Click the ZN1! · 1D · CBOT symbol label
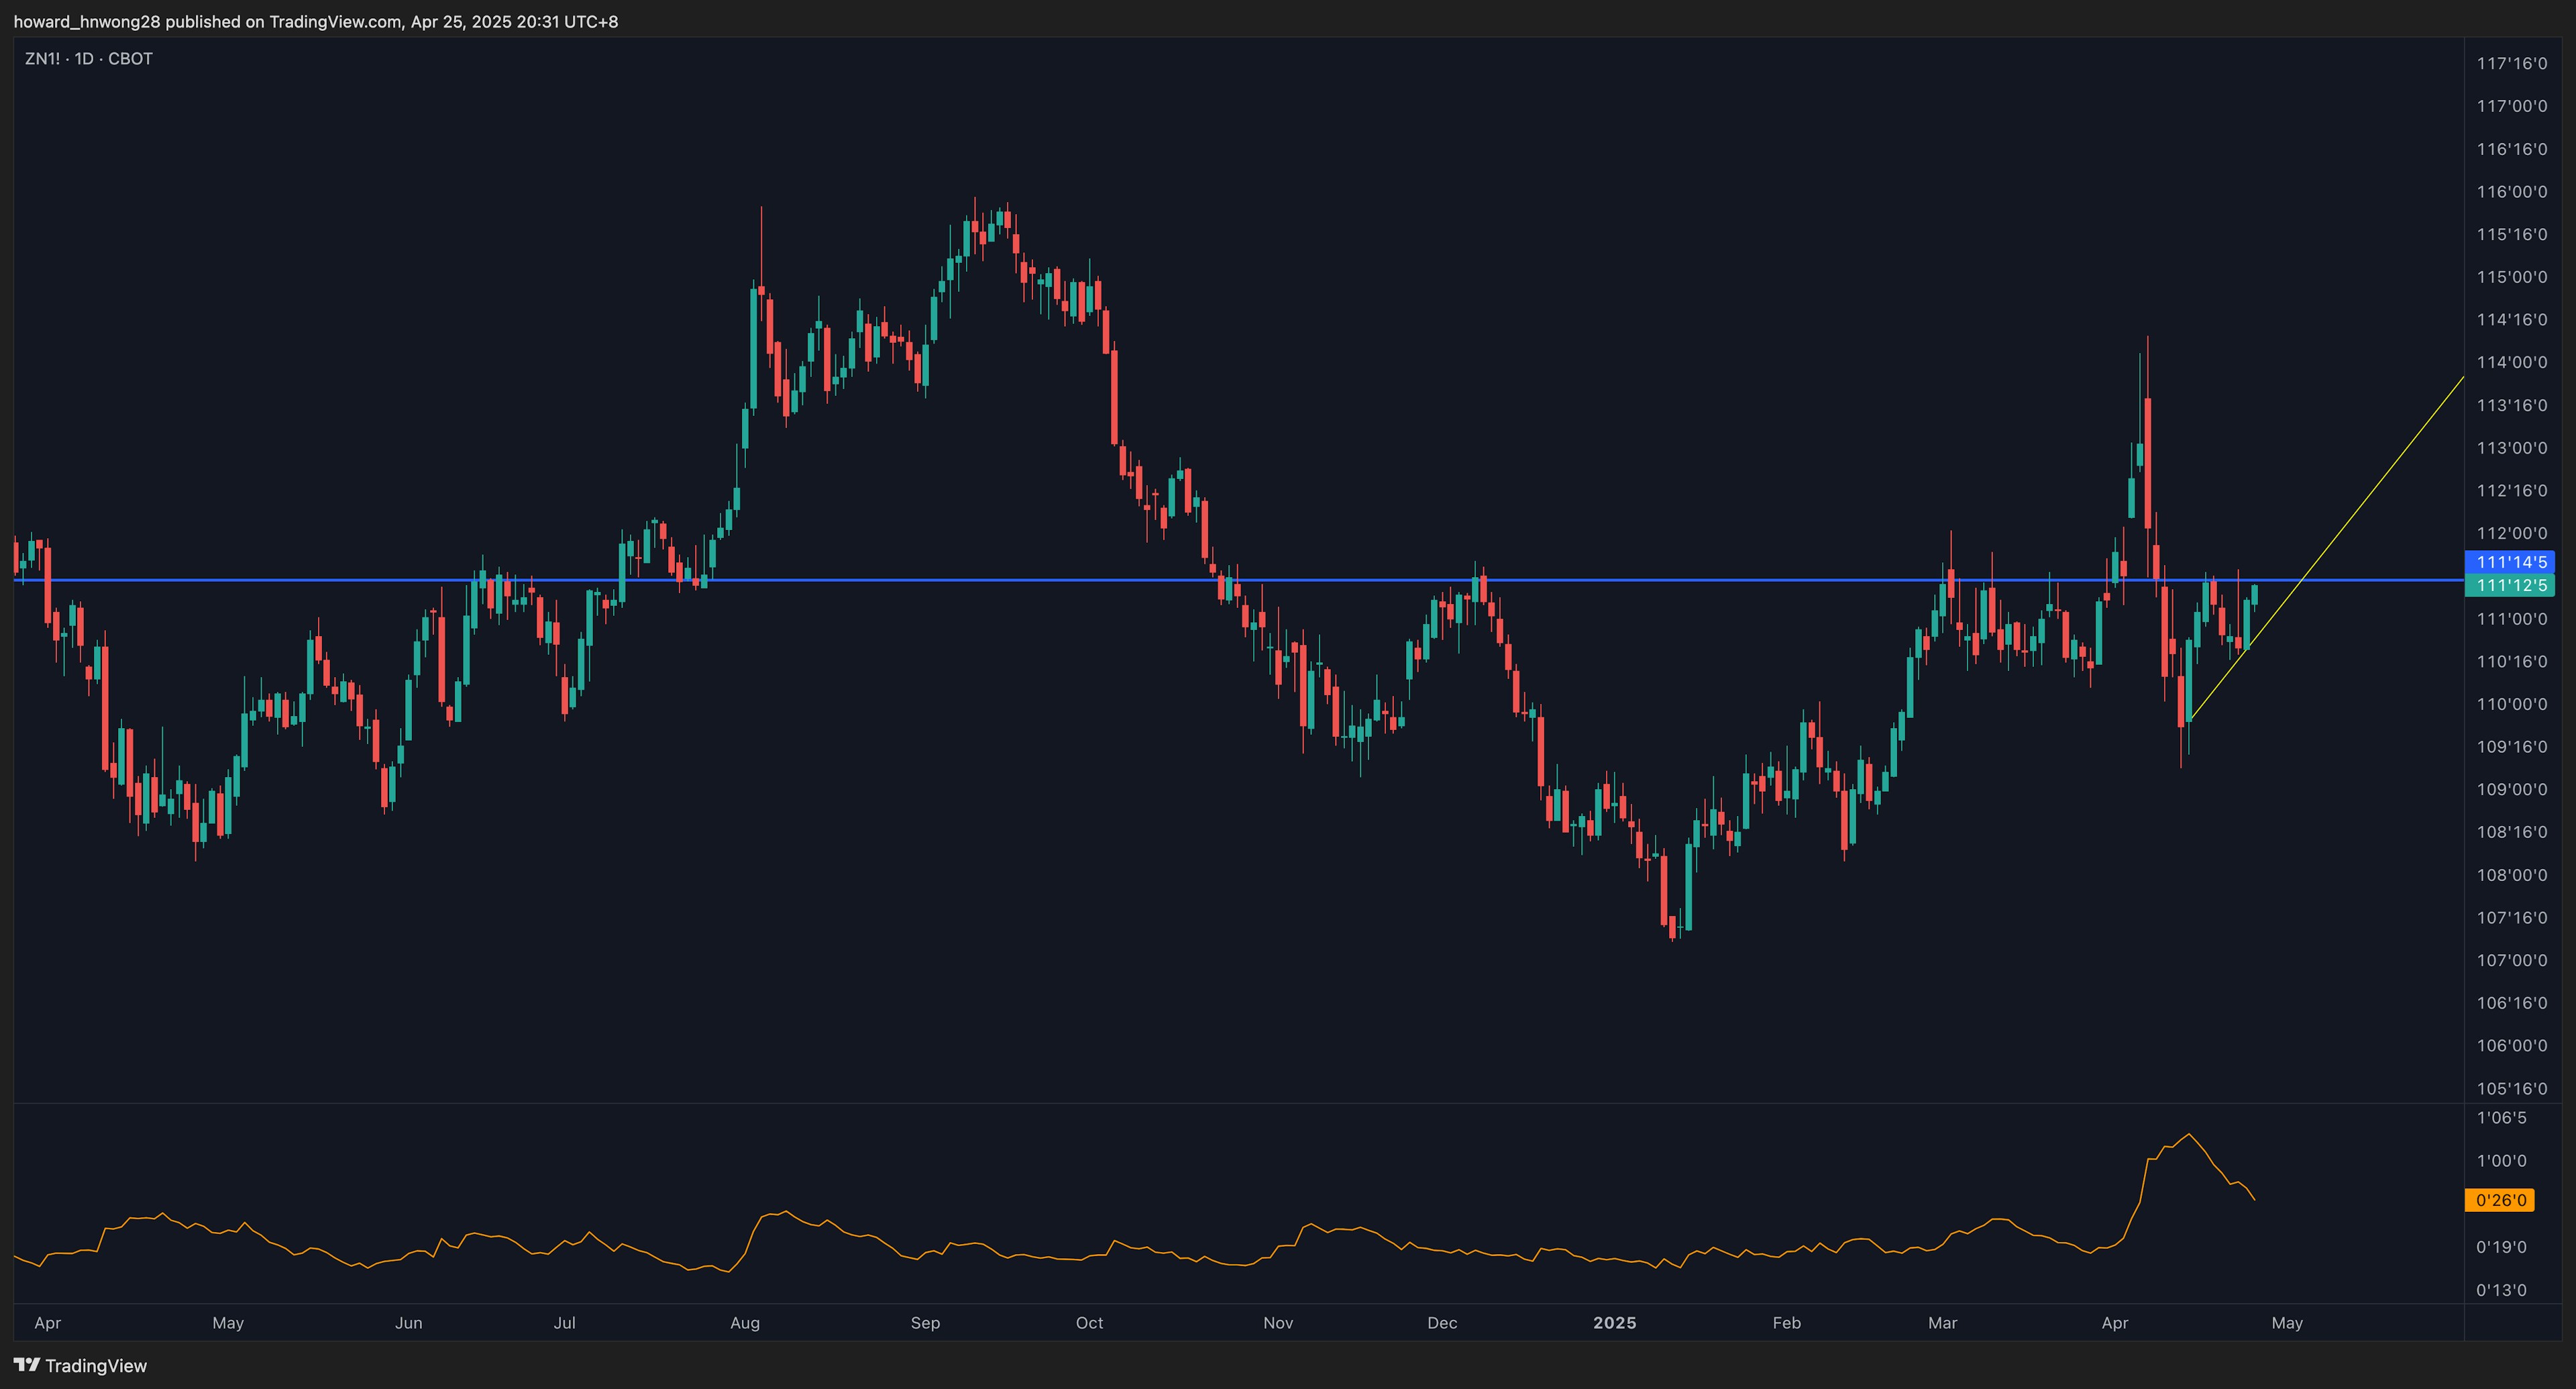This screenshot has height=1389, width=2576. 89,59
